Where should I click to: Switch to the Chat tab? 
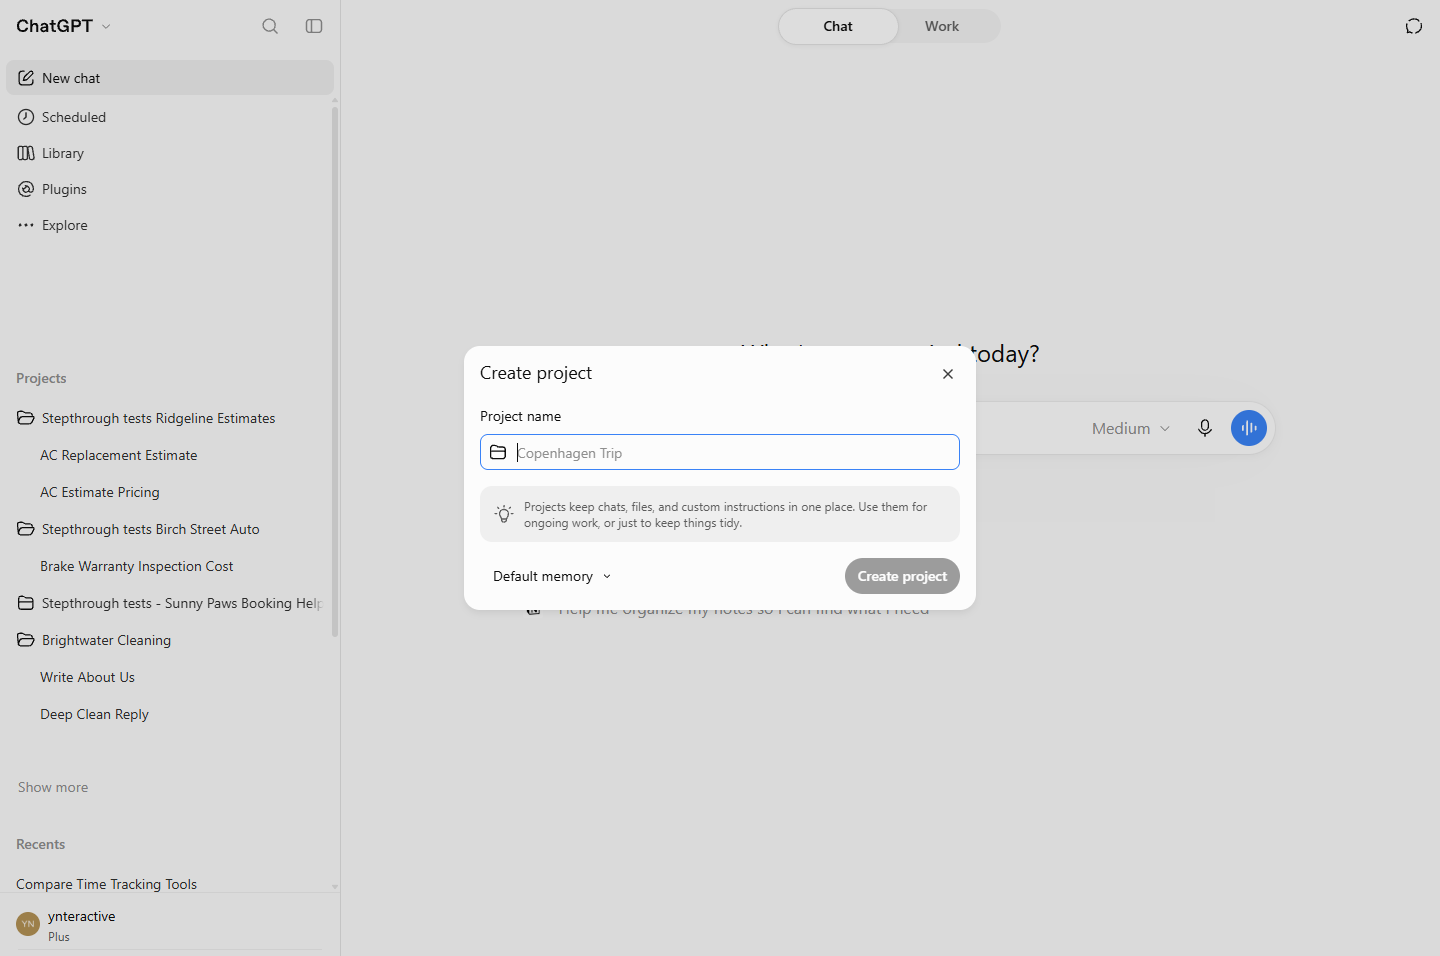click(x=838, y=27)
